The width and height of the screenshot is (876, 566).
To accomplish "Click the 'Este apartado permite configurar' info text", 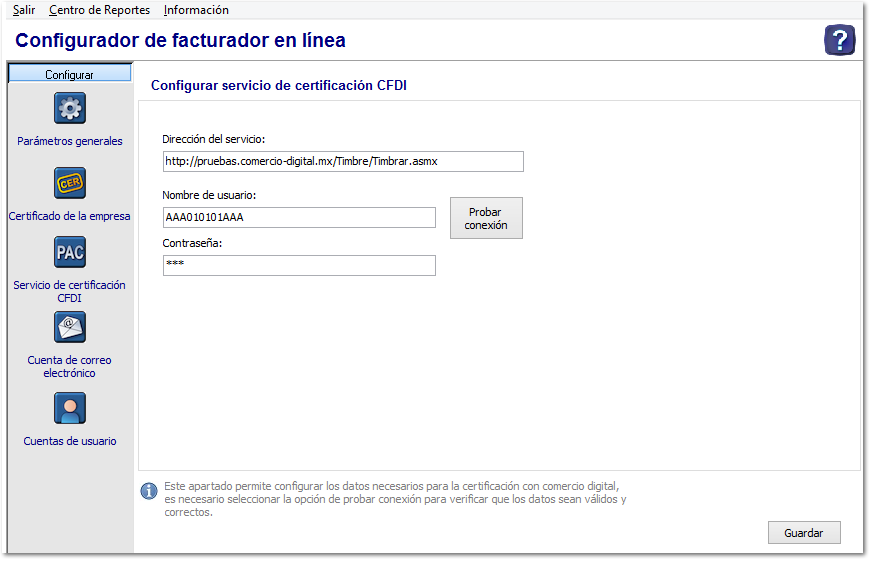I will (x=395, y=499).
